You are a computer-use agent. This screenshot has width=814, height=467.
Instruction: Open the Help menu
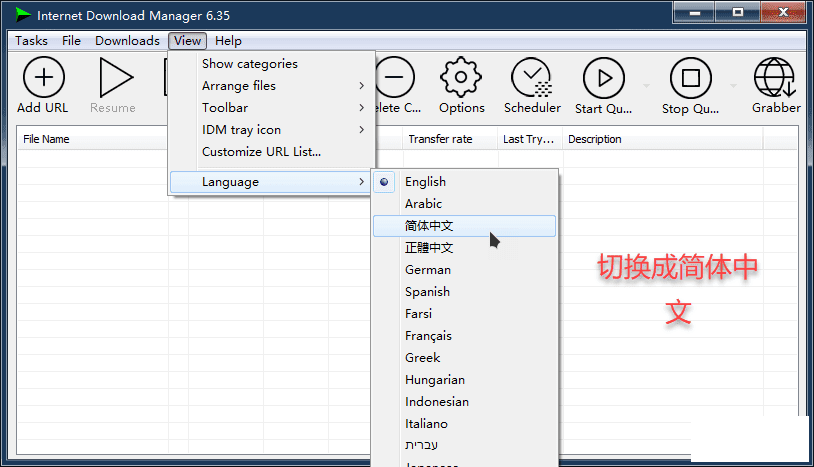tap(228, 40)
